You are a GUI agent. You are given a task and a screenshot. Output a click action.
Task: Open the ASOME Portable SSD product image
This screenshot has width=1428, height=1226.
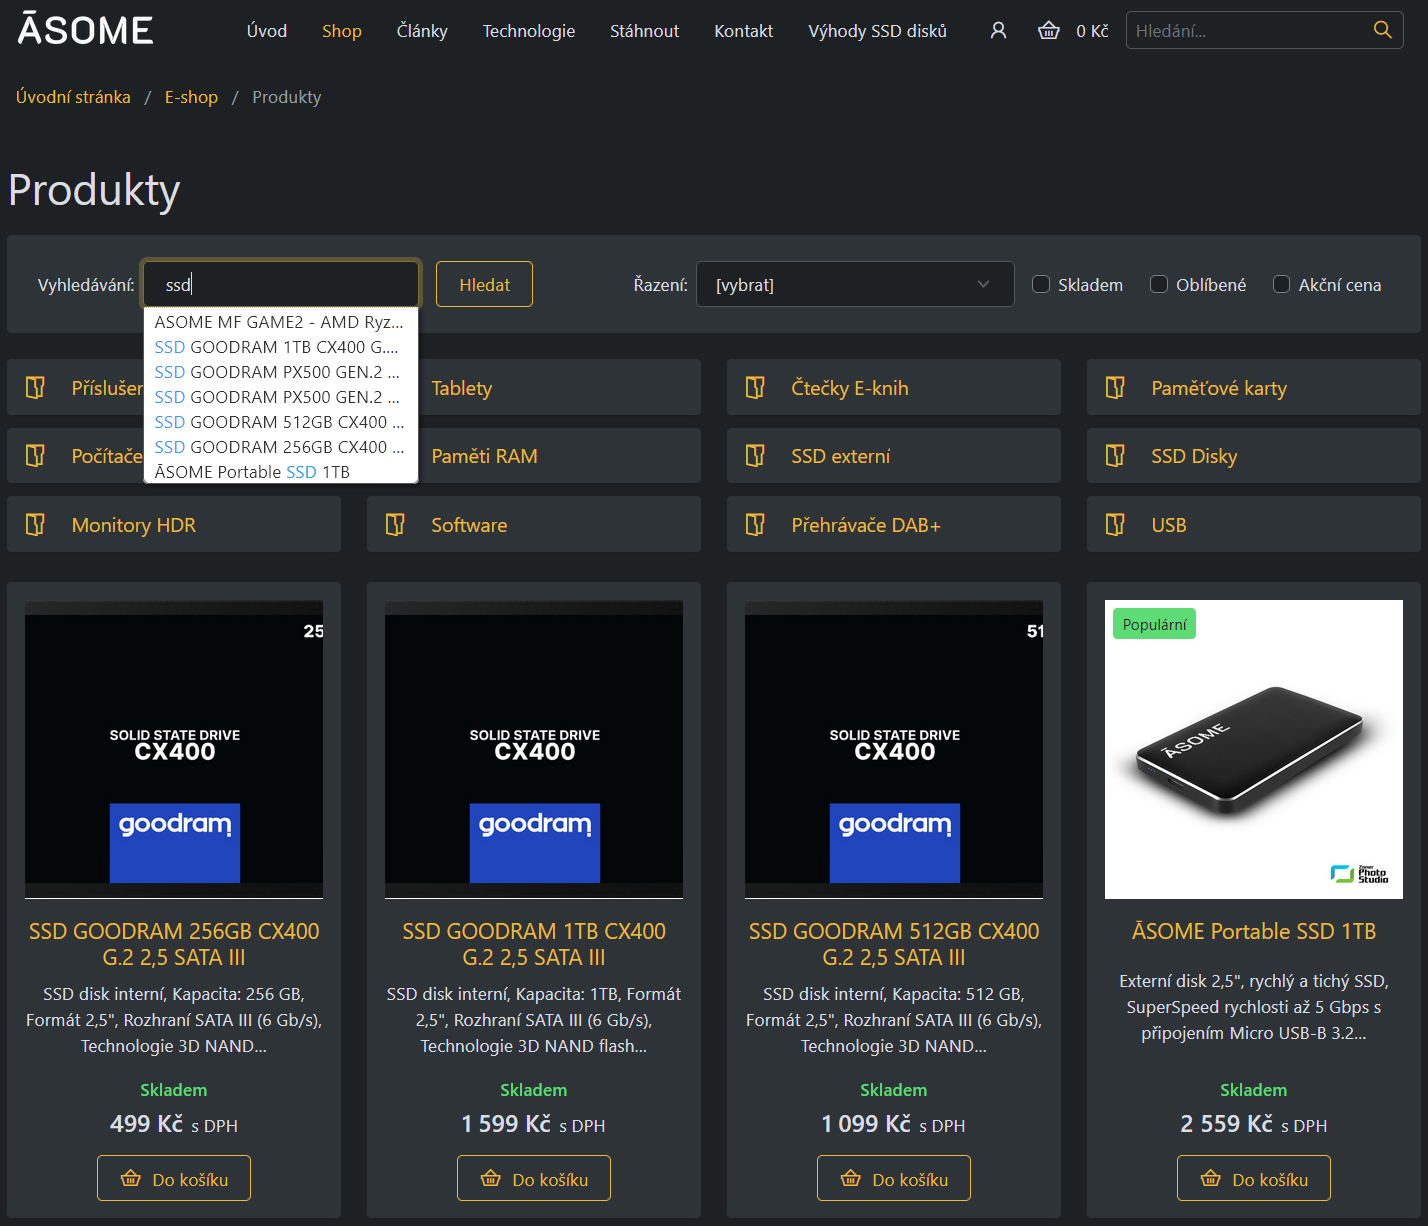tap(1253, 749)
